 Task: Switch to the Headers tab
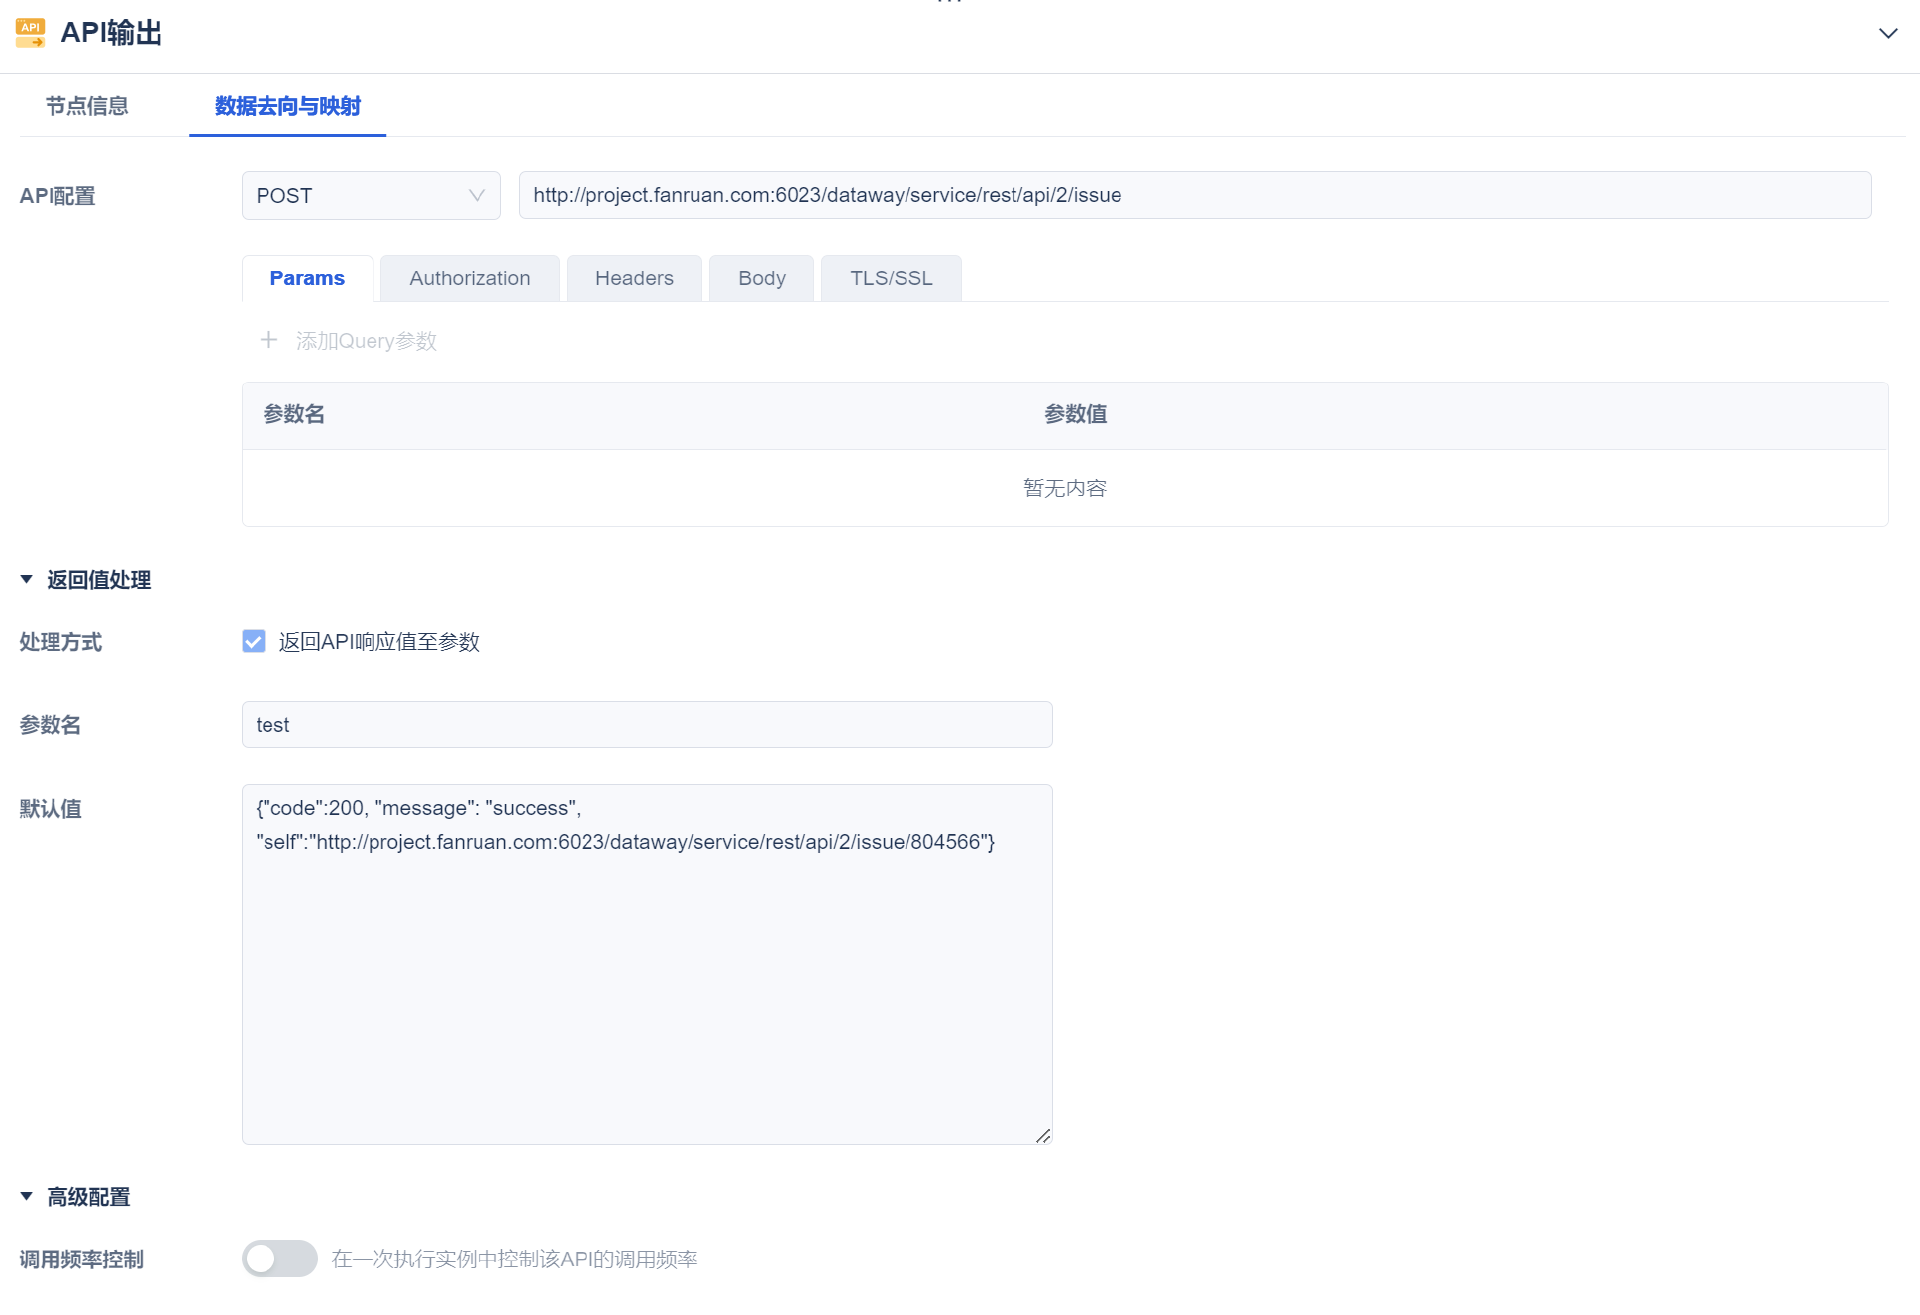point(634,278)
